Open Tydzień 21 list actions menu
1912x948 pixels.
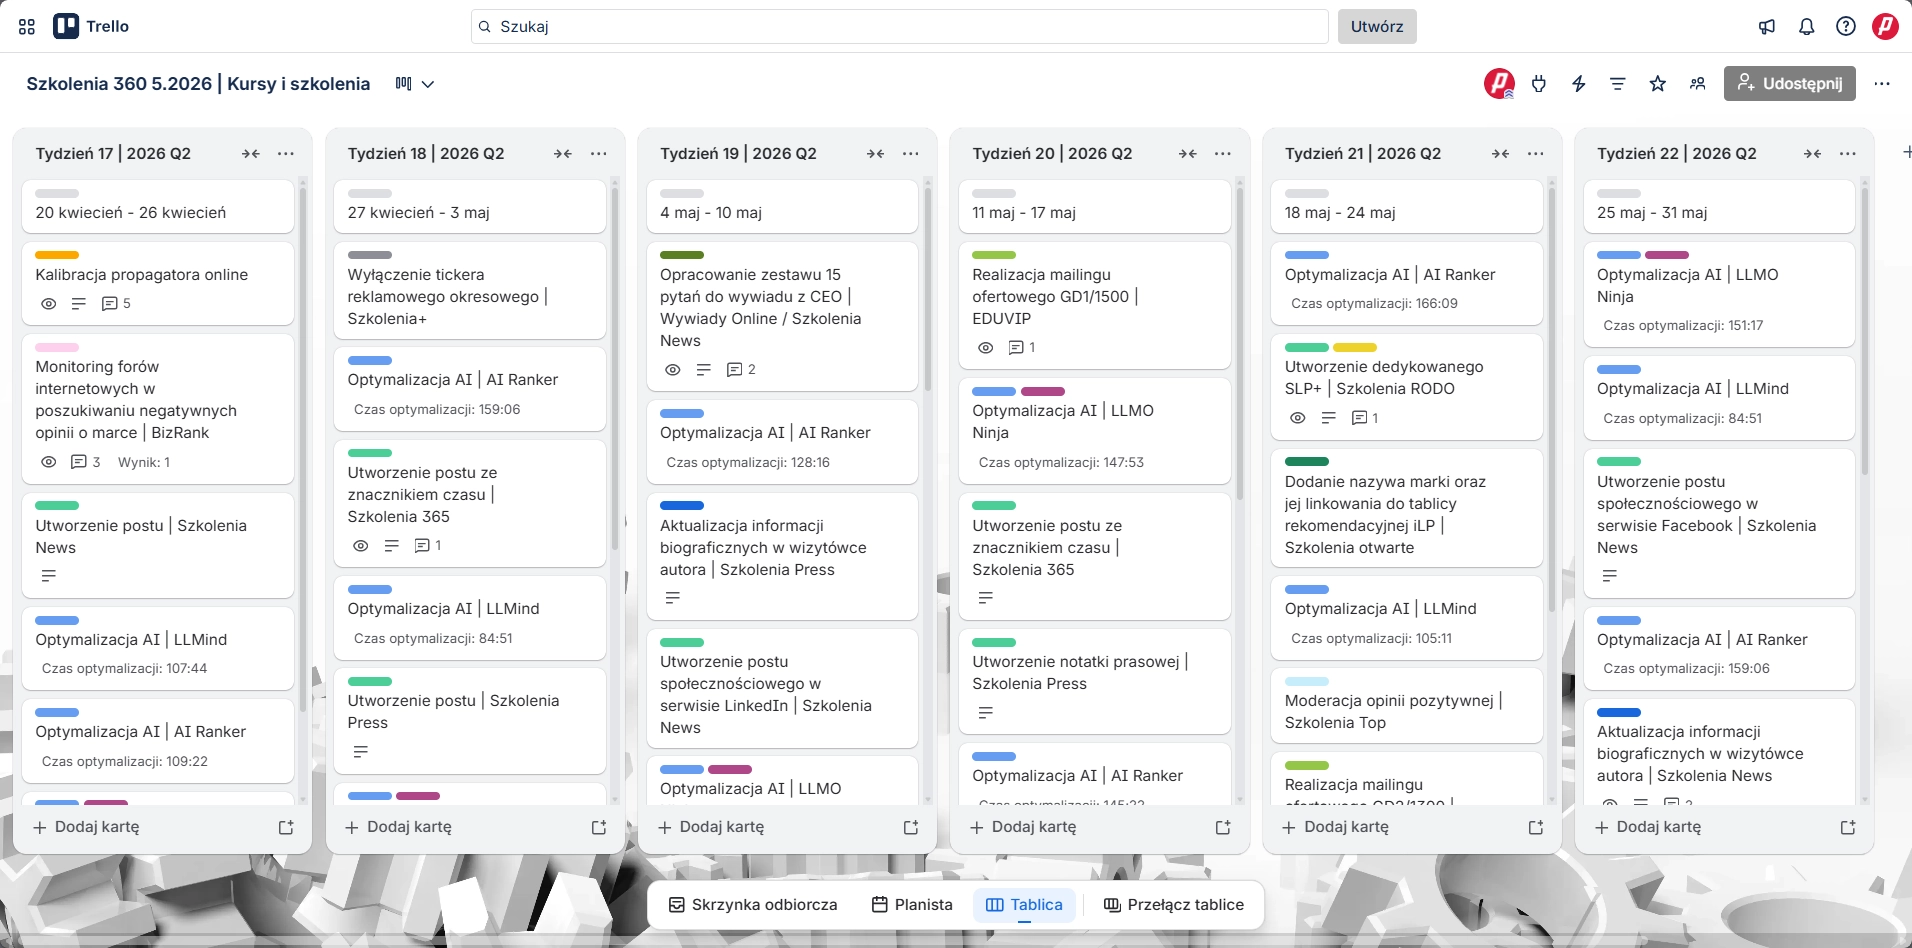coord(1536,154)
